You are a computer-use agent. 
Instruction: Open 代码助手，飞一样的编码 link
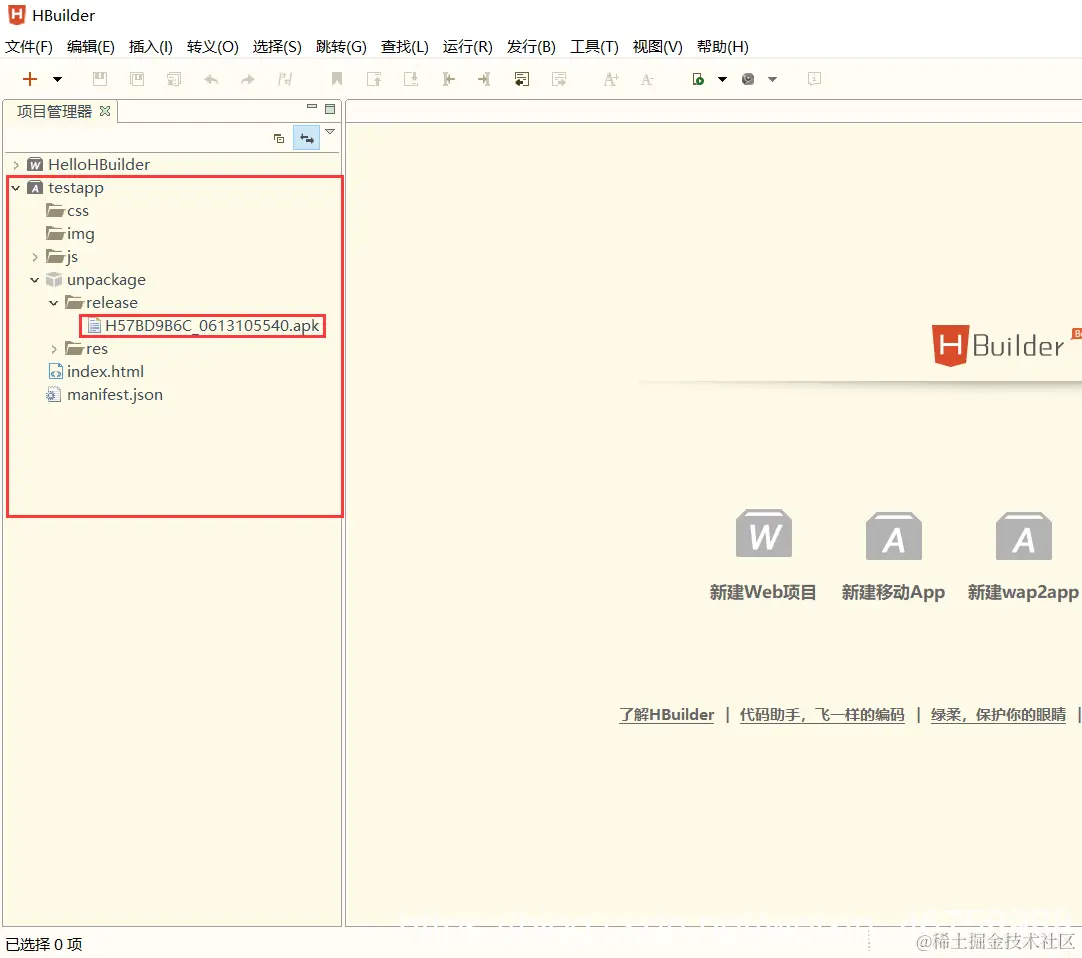coord(822,715)
